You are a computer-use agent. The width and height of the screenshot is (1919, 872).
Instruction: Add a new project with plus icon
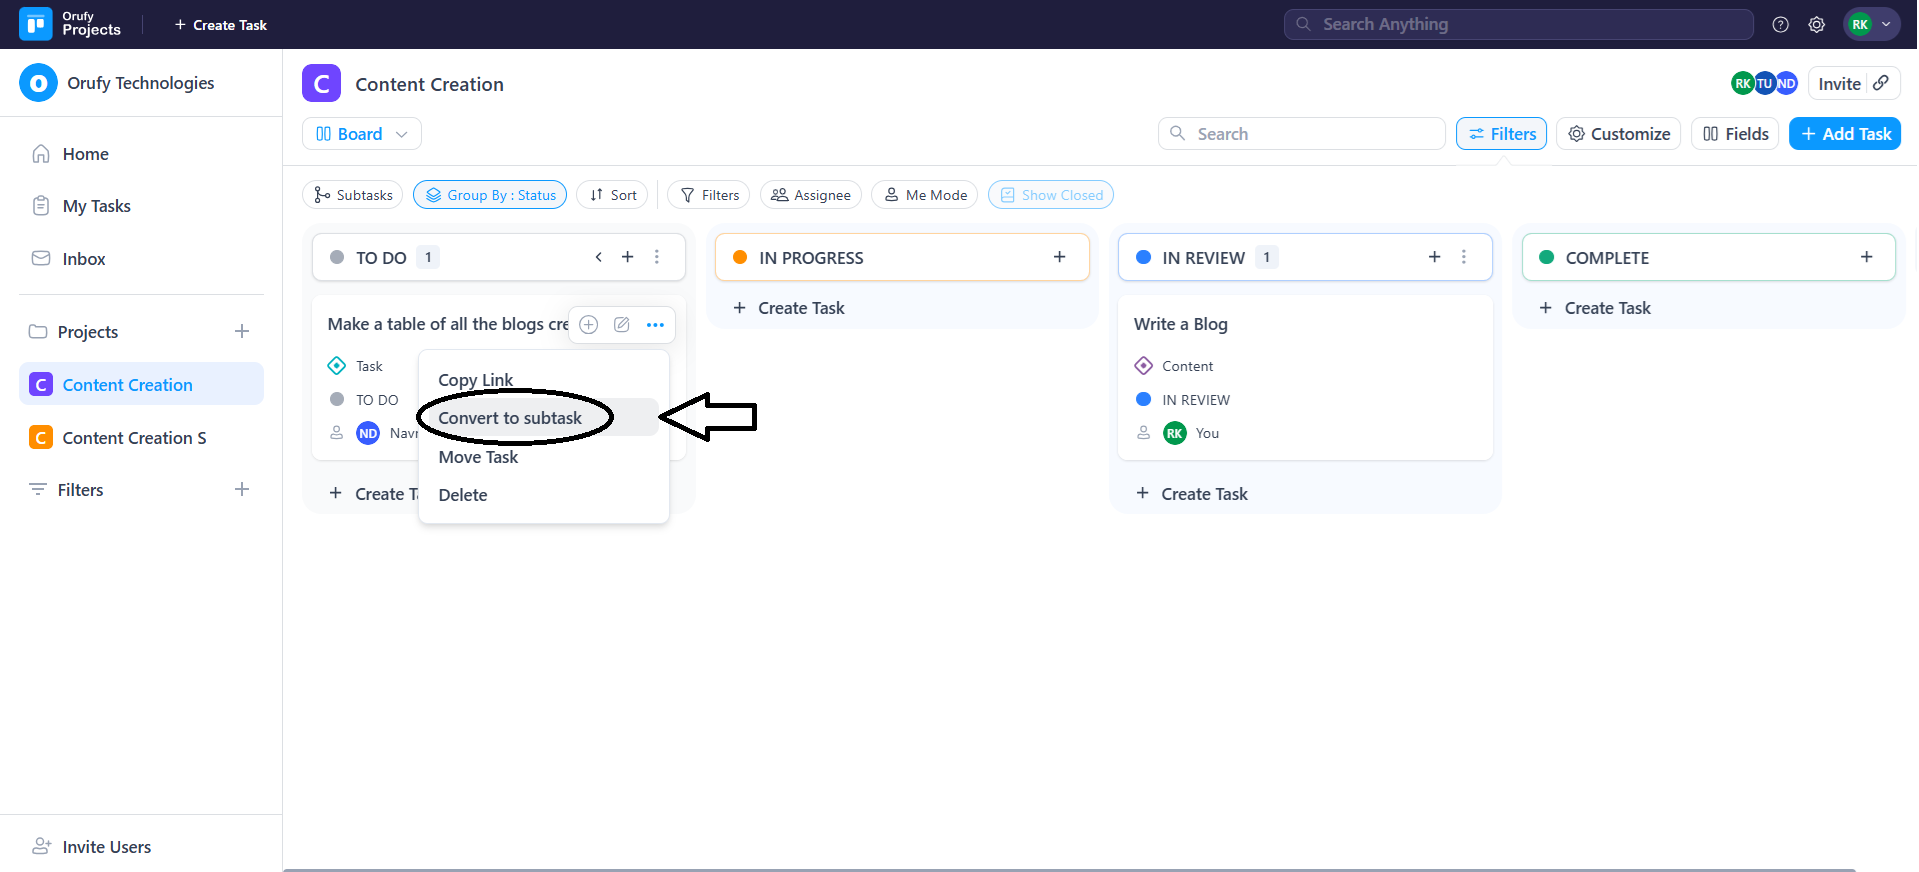tap(241, 331)
